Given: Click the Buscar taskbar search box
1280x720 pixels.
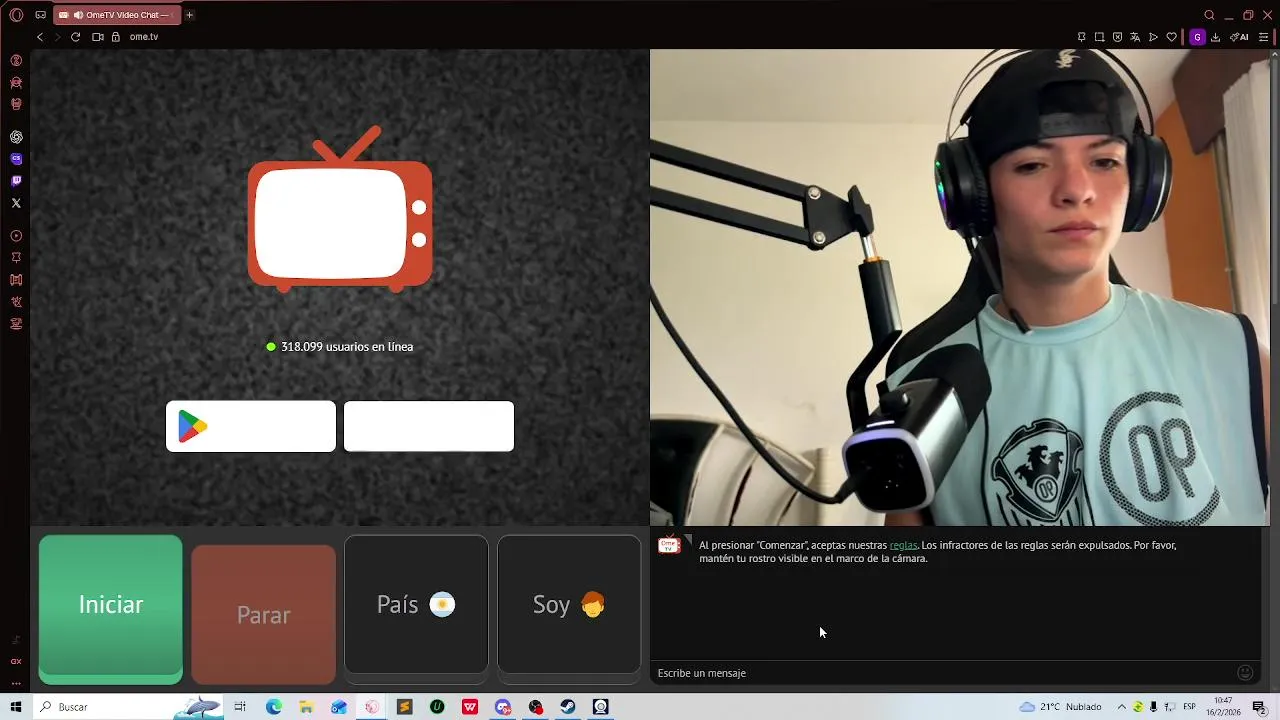Looking at the screenshot, I should (127, 707).
